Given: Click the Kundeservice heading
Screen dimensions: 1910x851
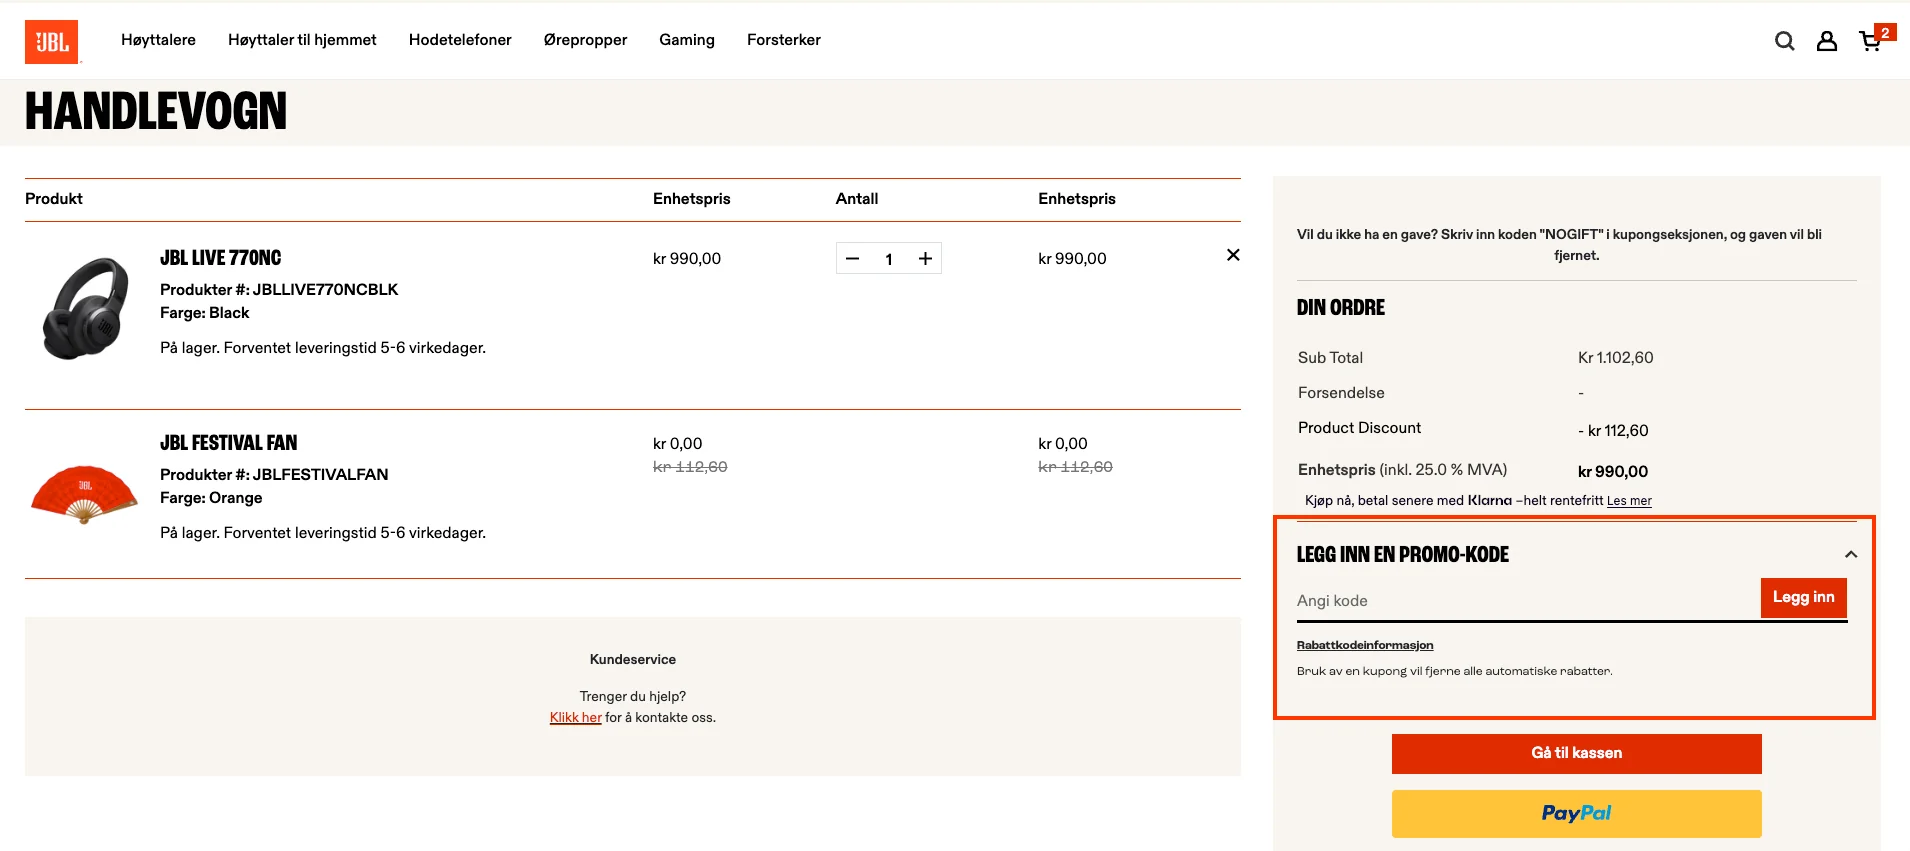Looking at the screenshot, I should [633, 660].
